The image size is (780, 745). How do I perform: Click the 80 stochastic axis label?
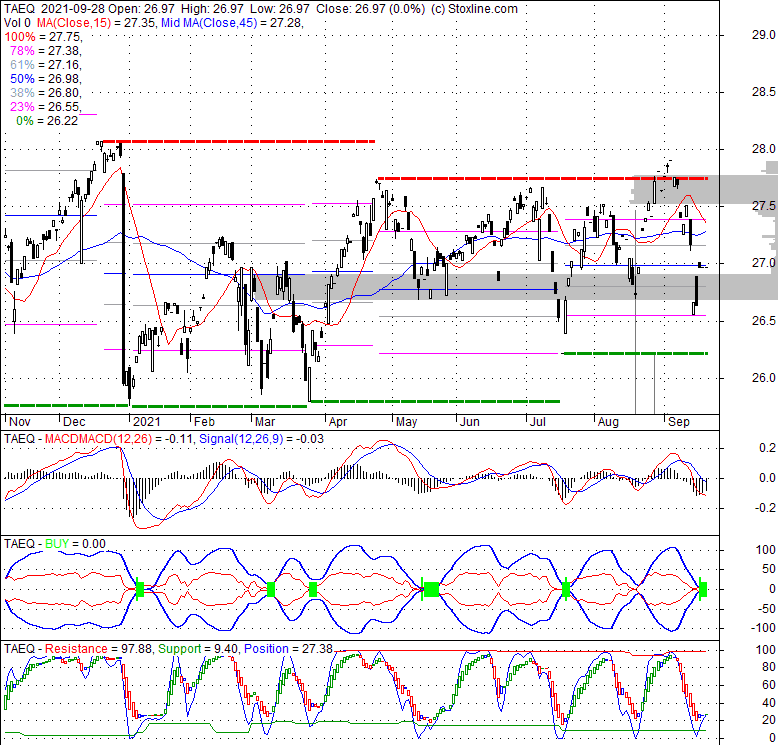(769, 667)
